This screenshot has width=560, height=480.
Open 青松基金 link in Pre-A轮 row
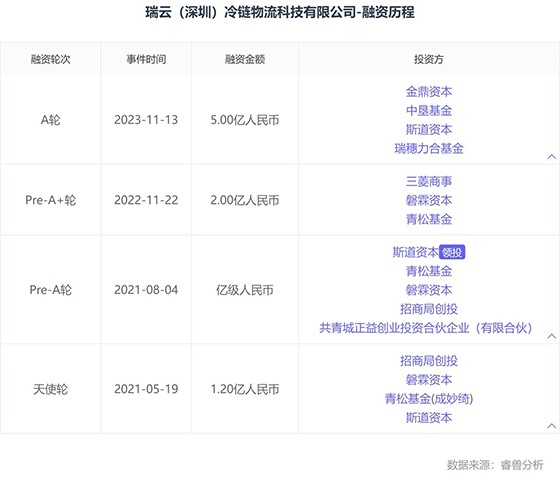pos(429,271)
